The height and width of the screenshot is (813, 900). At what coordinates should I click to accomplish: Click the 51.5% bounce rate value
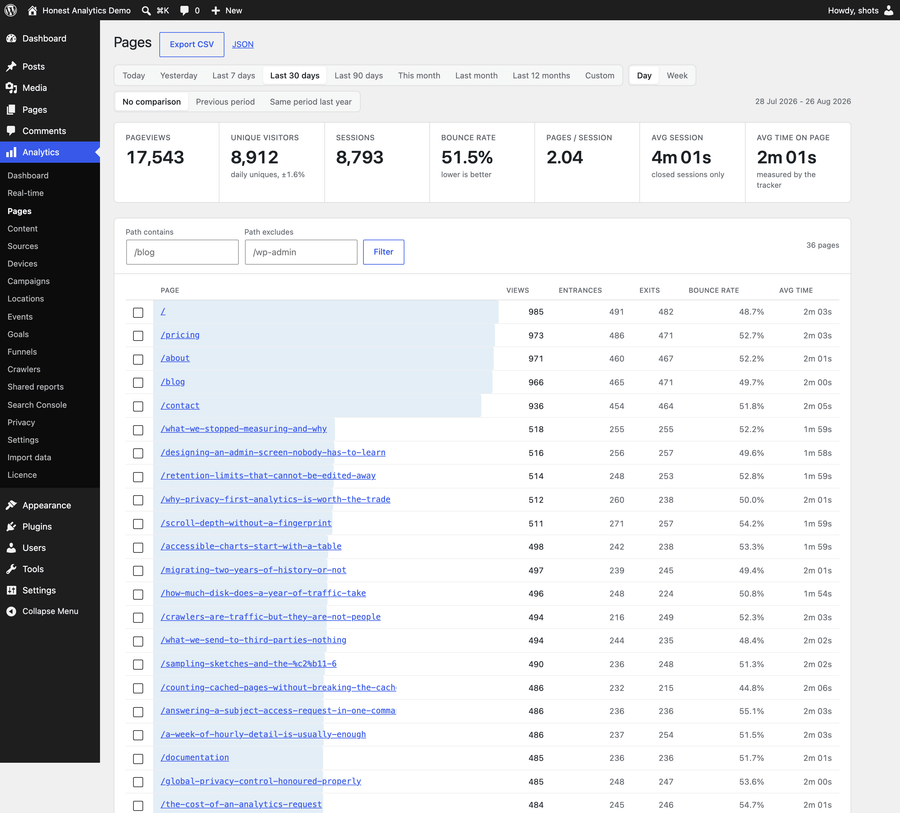point(467,157)
